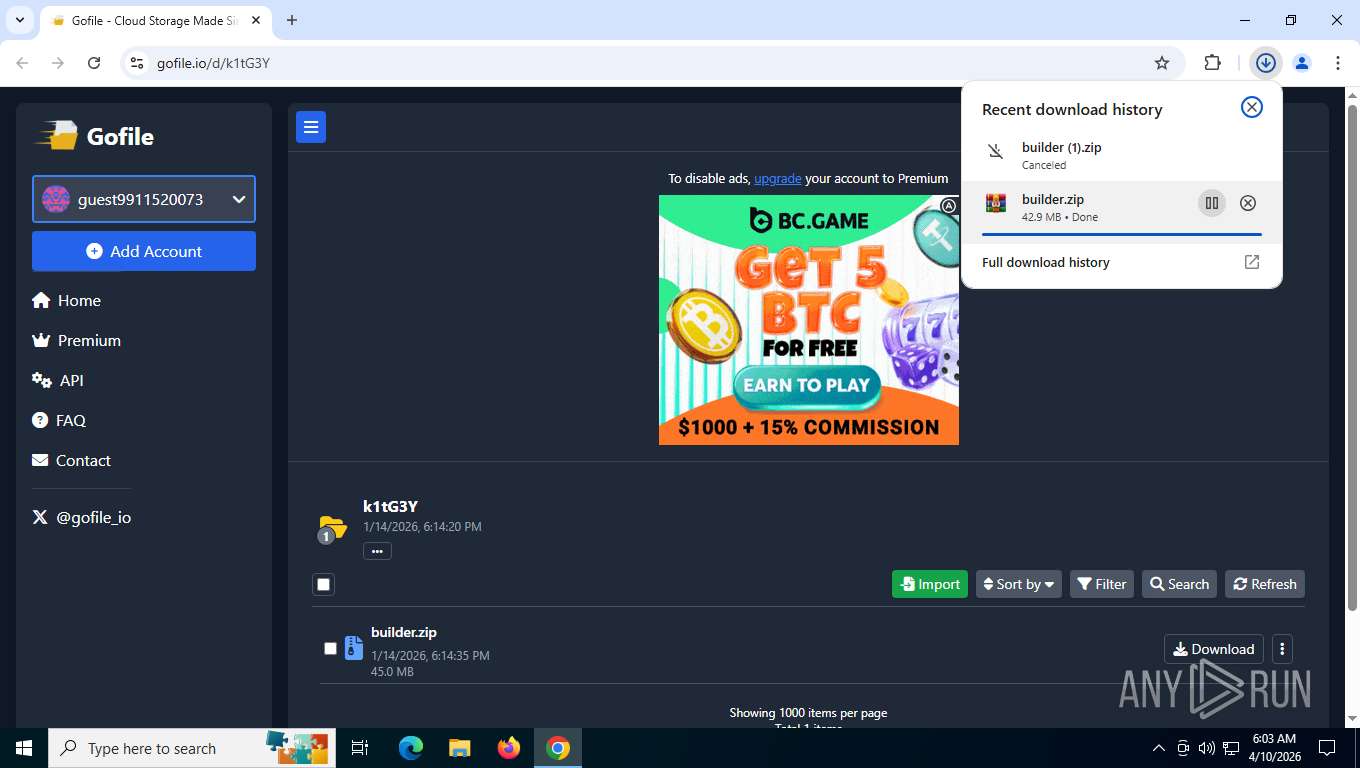Click the Add Account button
This screenshot has height=768, width=1360.
click(144, 251)
